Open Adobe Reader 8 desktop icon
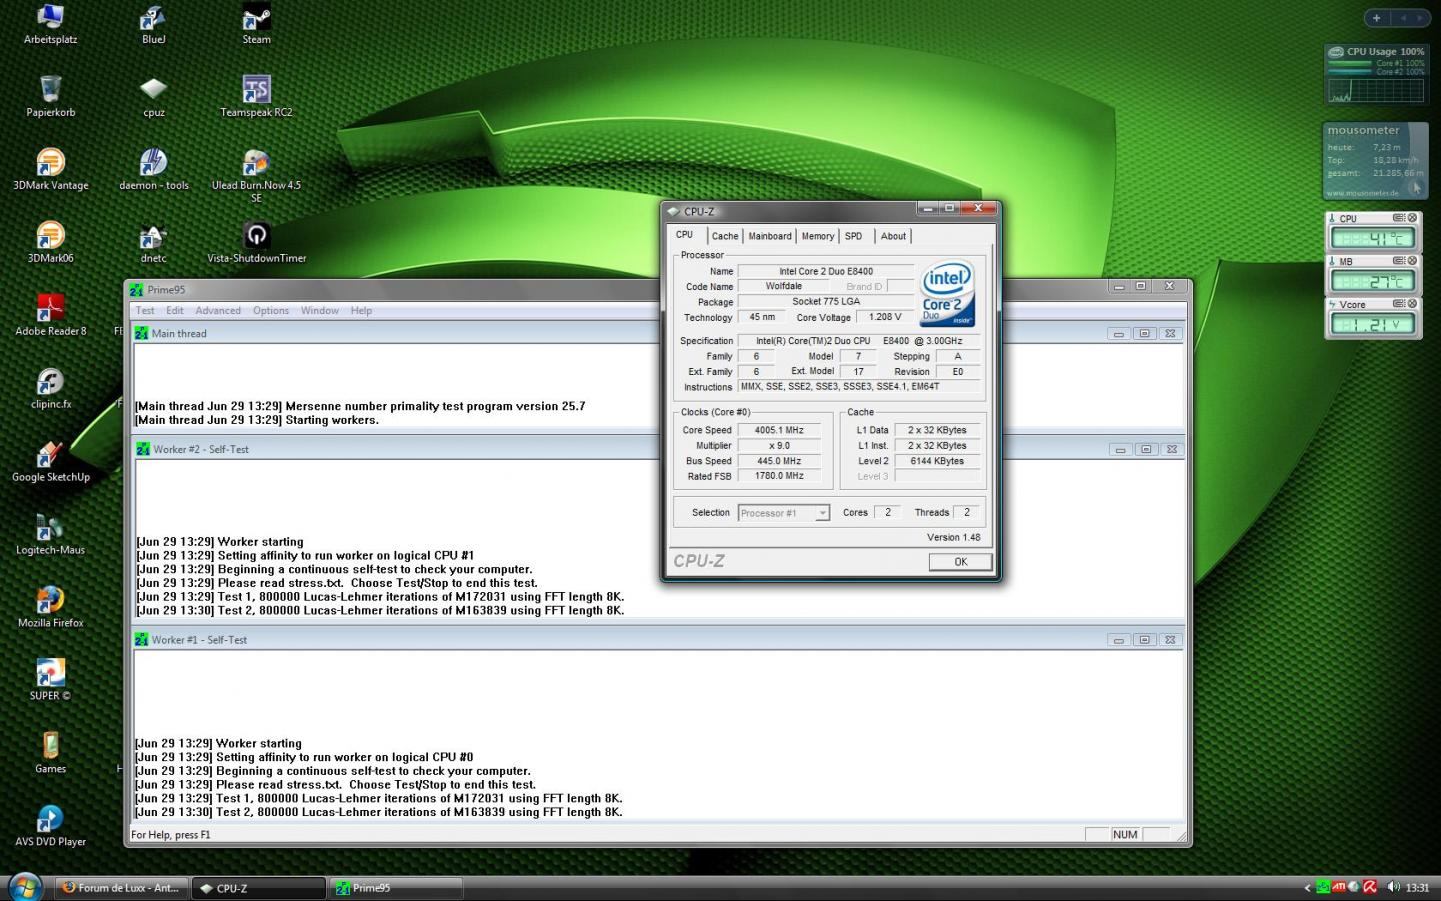This screenshot has height=901, width=1441. point(50,314)
